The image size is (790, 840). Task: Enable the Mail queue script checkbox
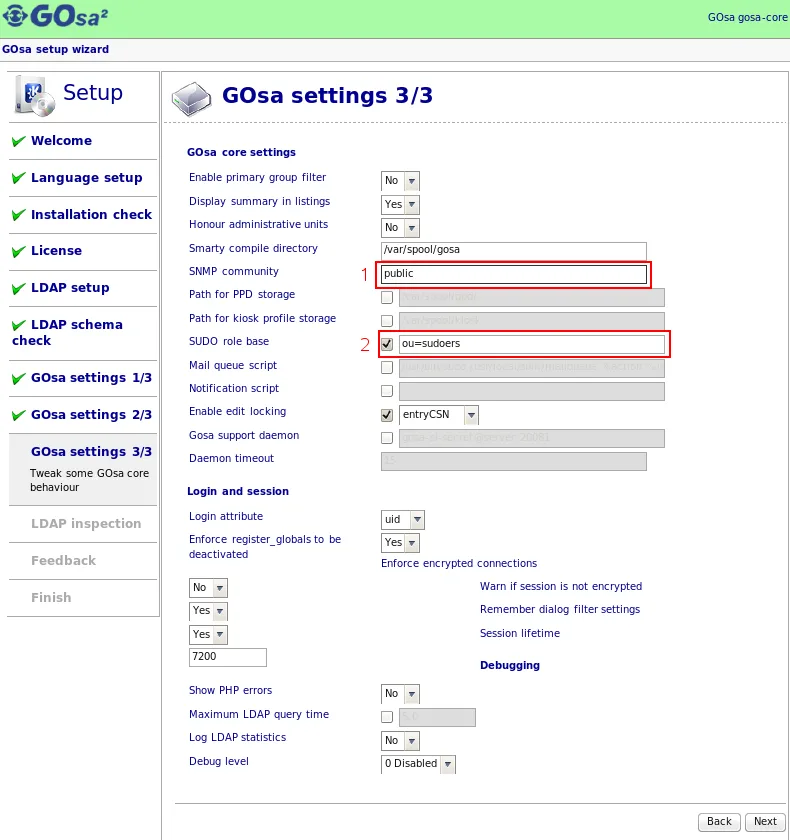pyautogui.click(x=387, y=368)
